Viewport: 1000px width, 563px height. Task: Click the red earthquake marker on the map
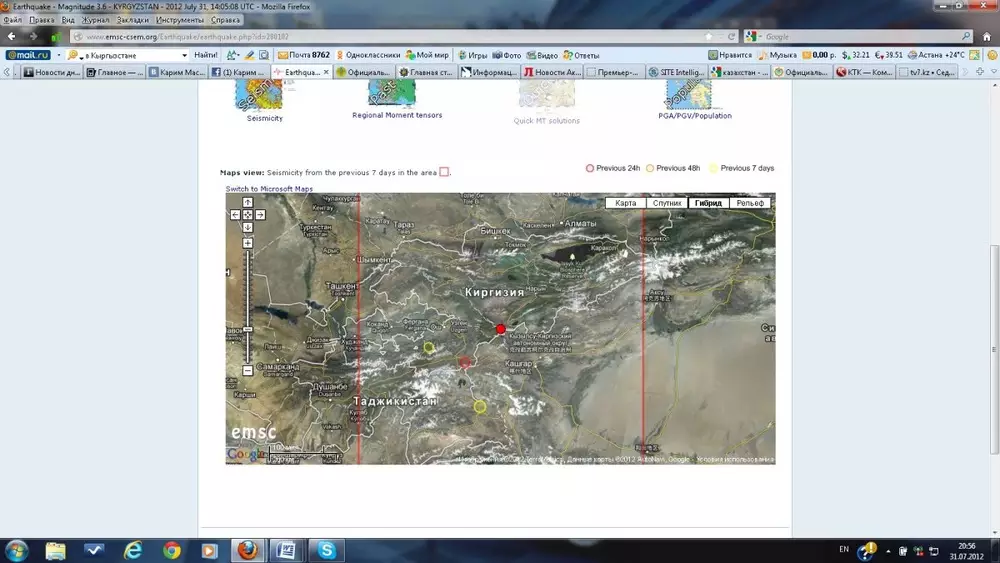tap(501, 329)
